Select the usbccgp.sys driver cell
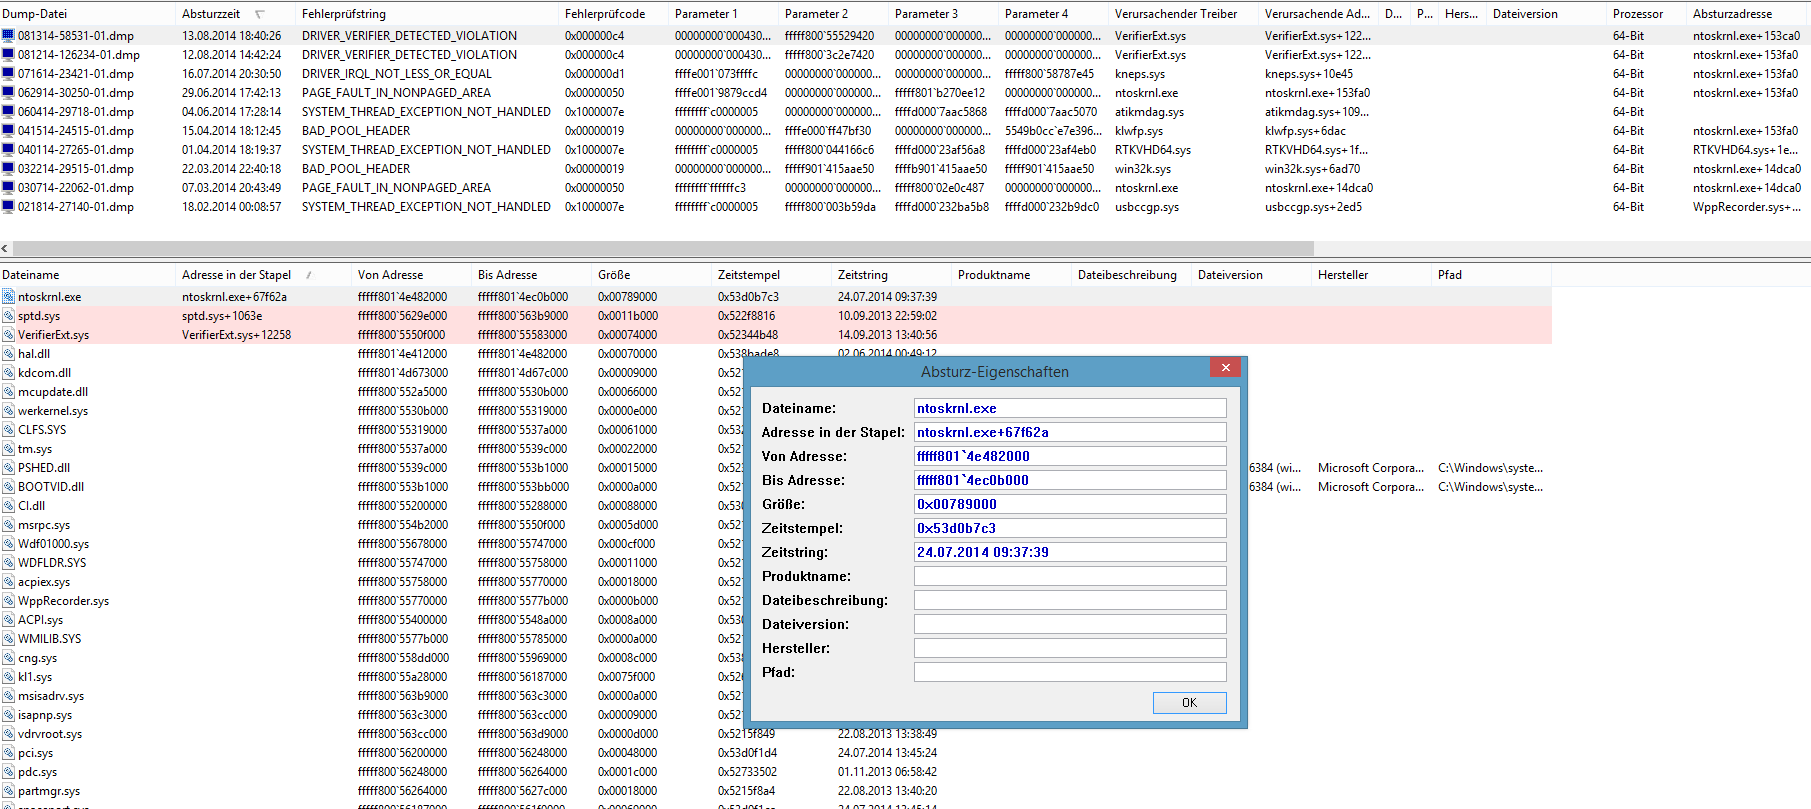The image size is (1811, 809). [x=1147, y=206]
